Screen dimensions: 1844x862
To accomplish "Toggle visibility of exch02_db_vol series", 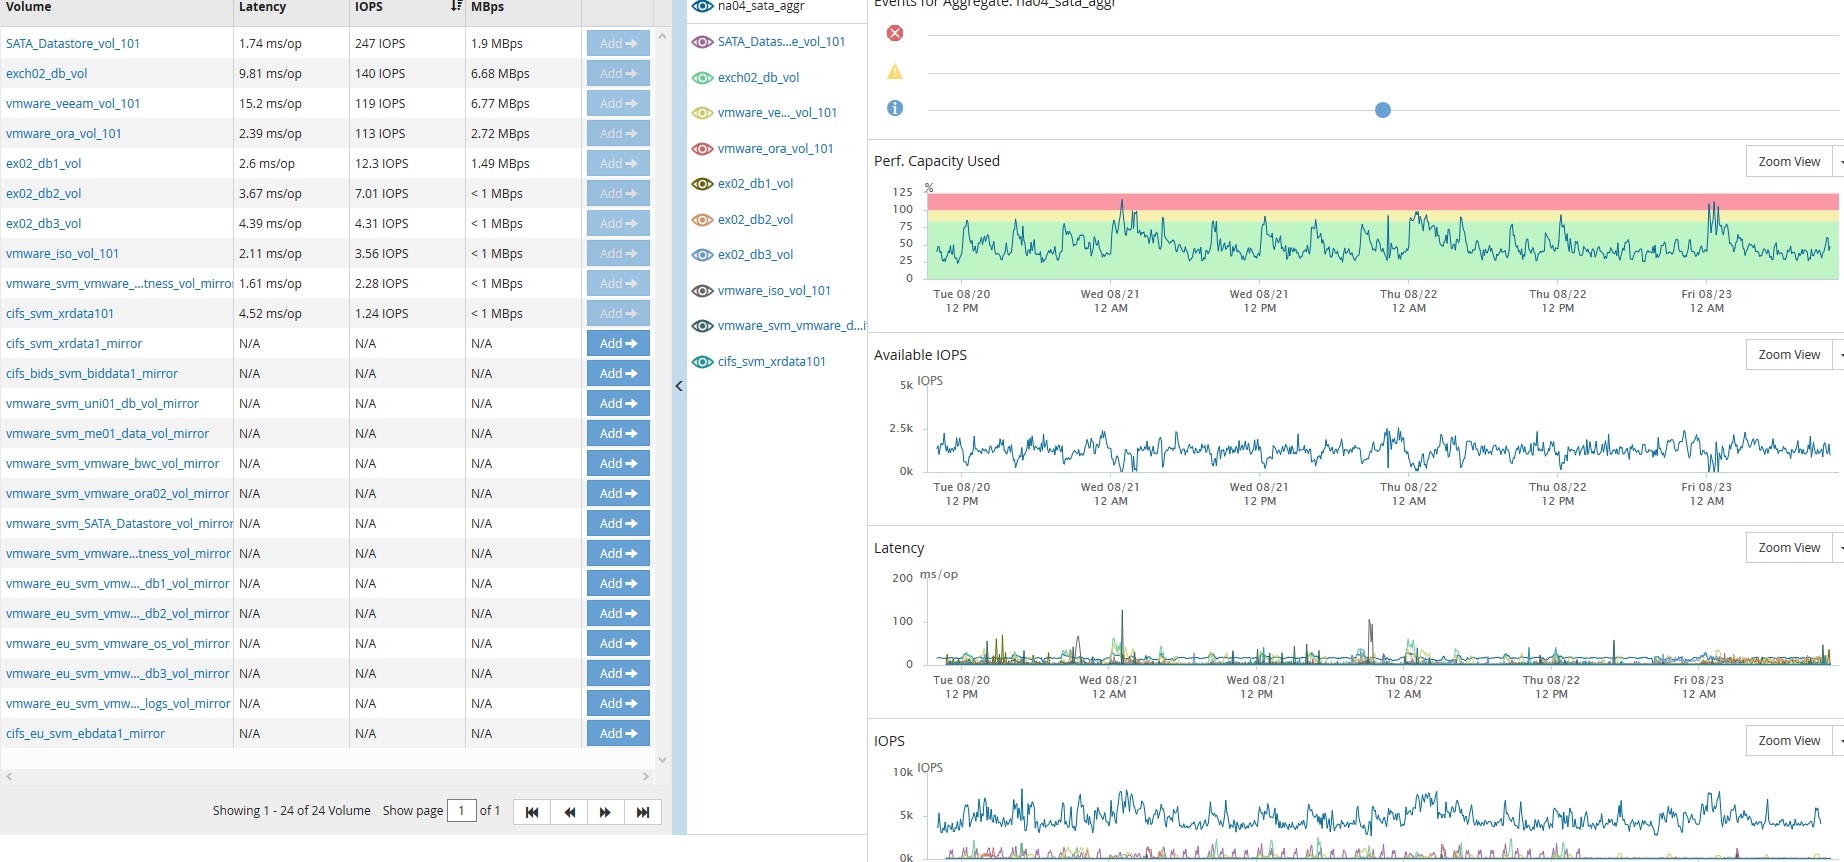I will (x=703, y=78).
